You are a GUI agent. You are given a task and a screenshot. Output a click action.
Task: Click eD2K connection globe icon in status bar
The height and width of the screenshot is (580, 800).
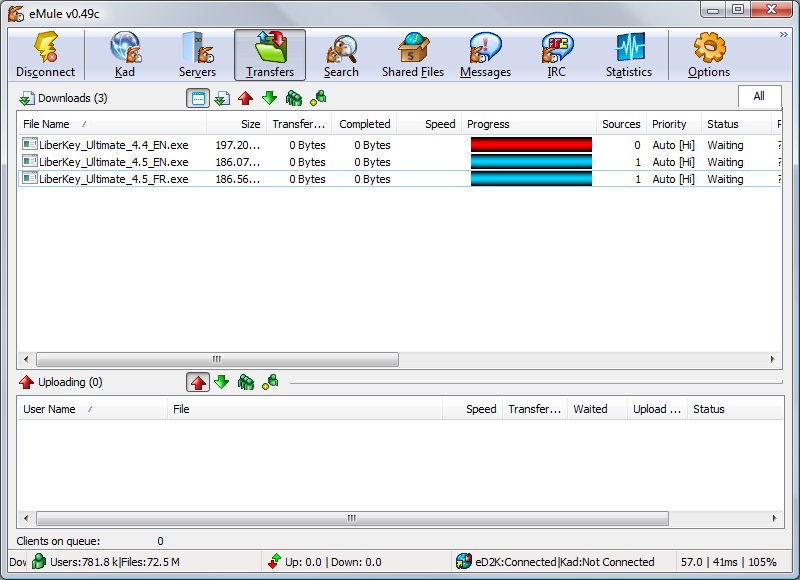point(463,561)
